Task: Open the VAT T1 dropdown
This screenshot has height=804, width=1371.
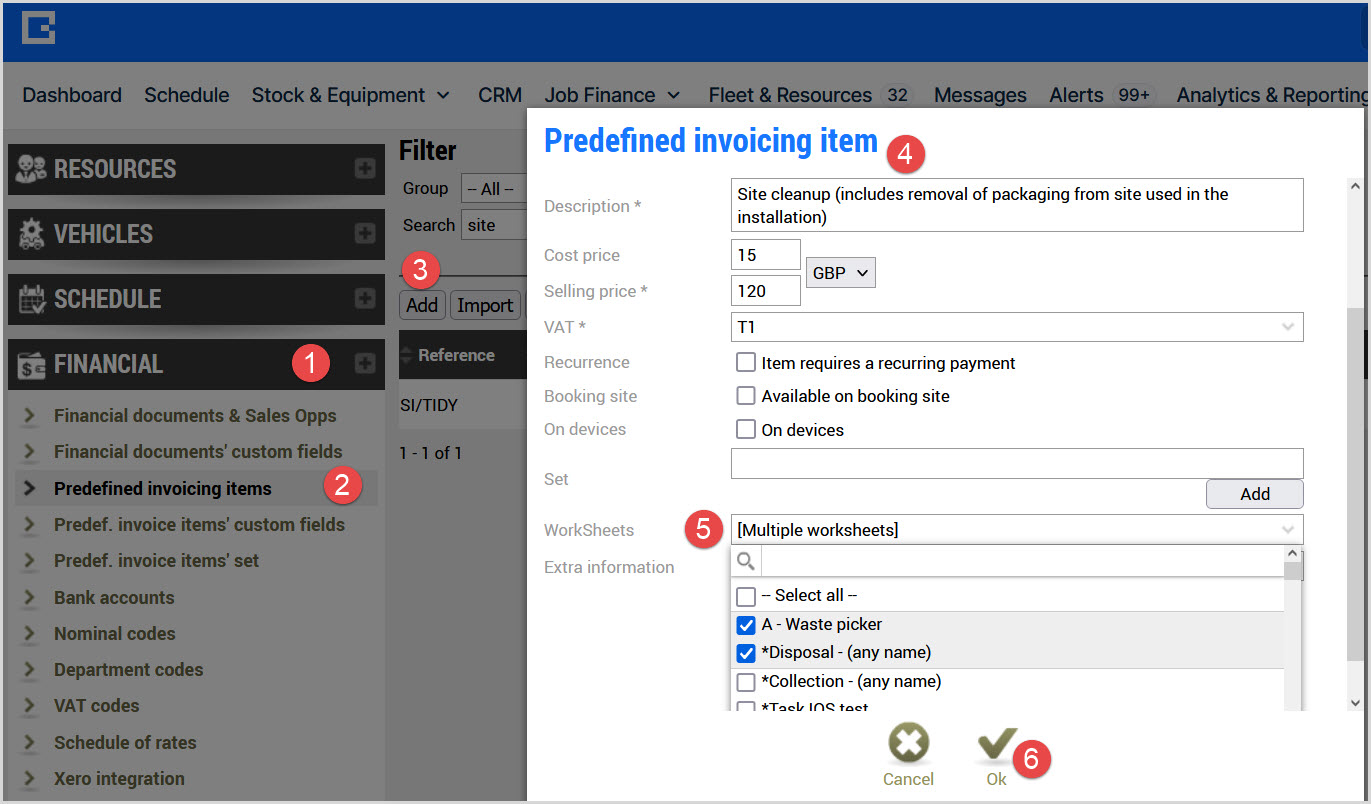Action: [x=1017, y=326]
